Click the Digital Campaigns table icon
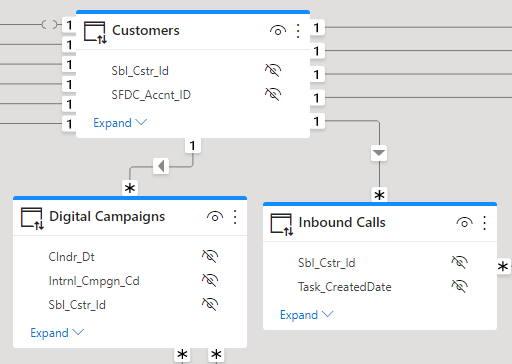512x364 pixels. (32, 219)
